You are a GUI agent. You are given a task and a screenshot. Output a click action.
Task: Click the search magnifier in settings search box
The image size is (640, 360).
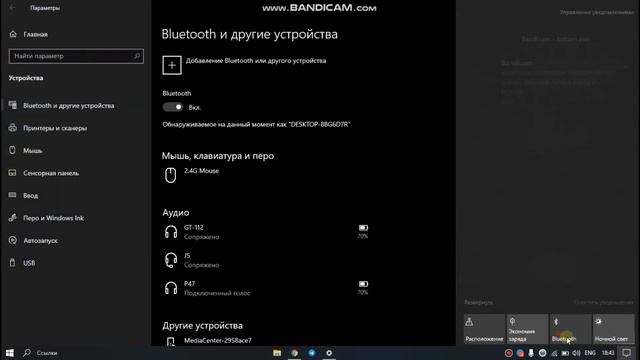click(x=137, y=56)
